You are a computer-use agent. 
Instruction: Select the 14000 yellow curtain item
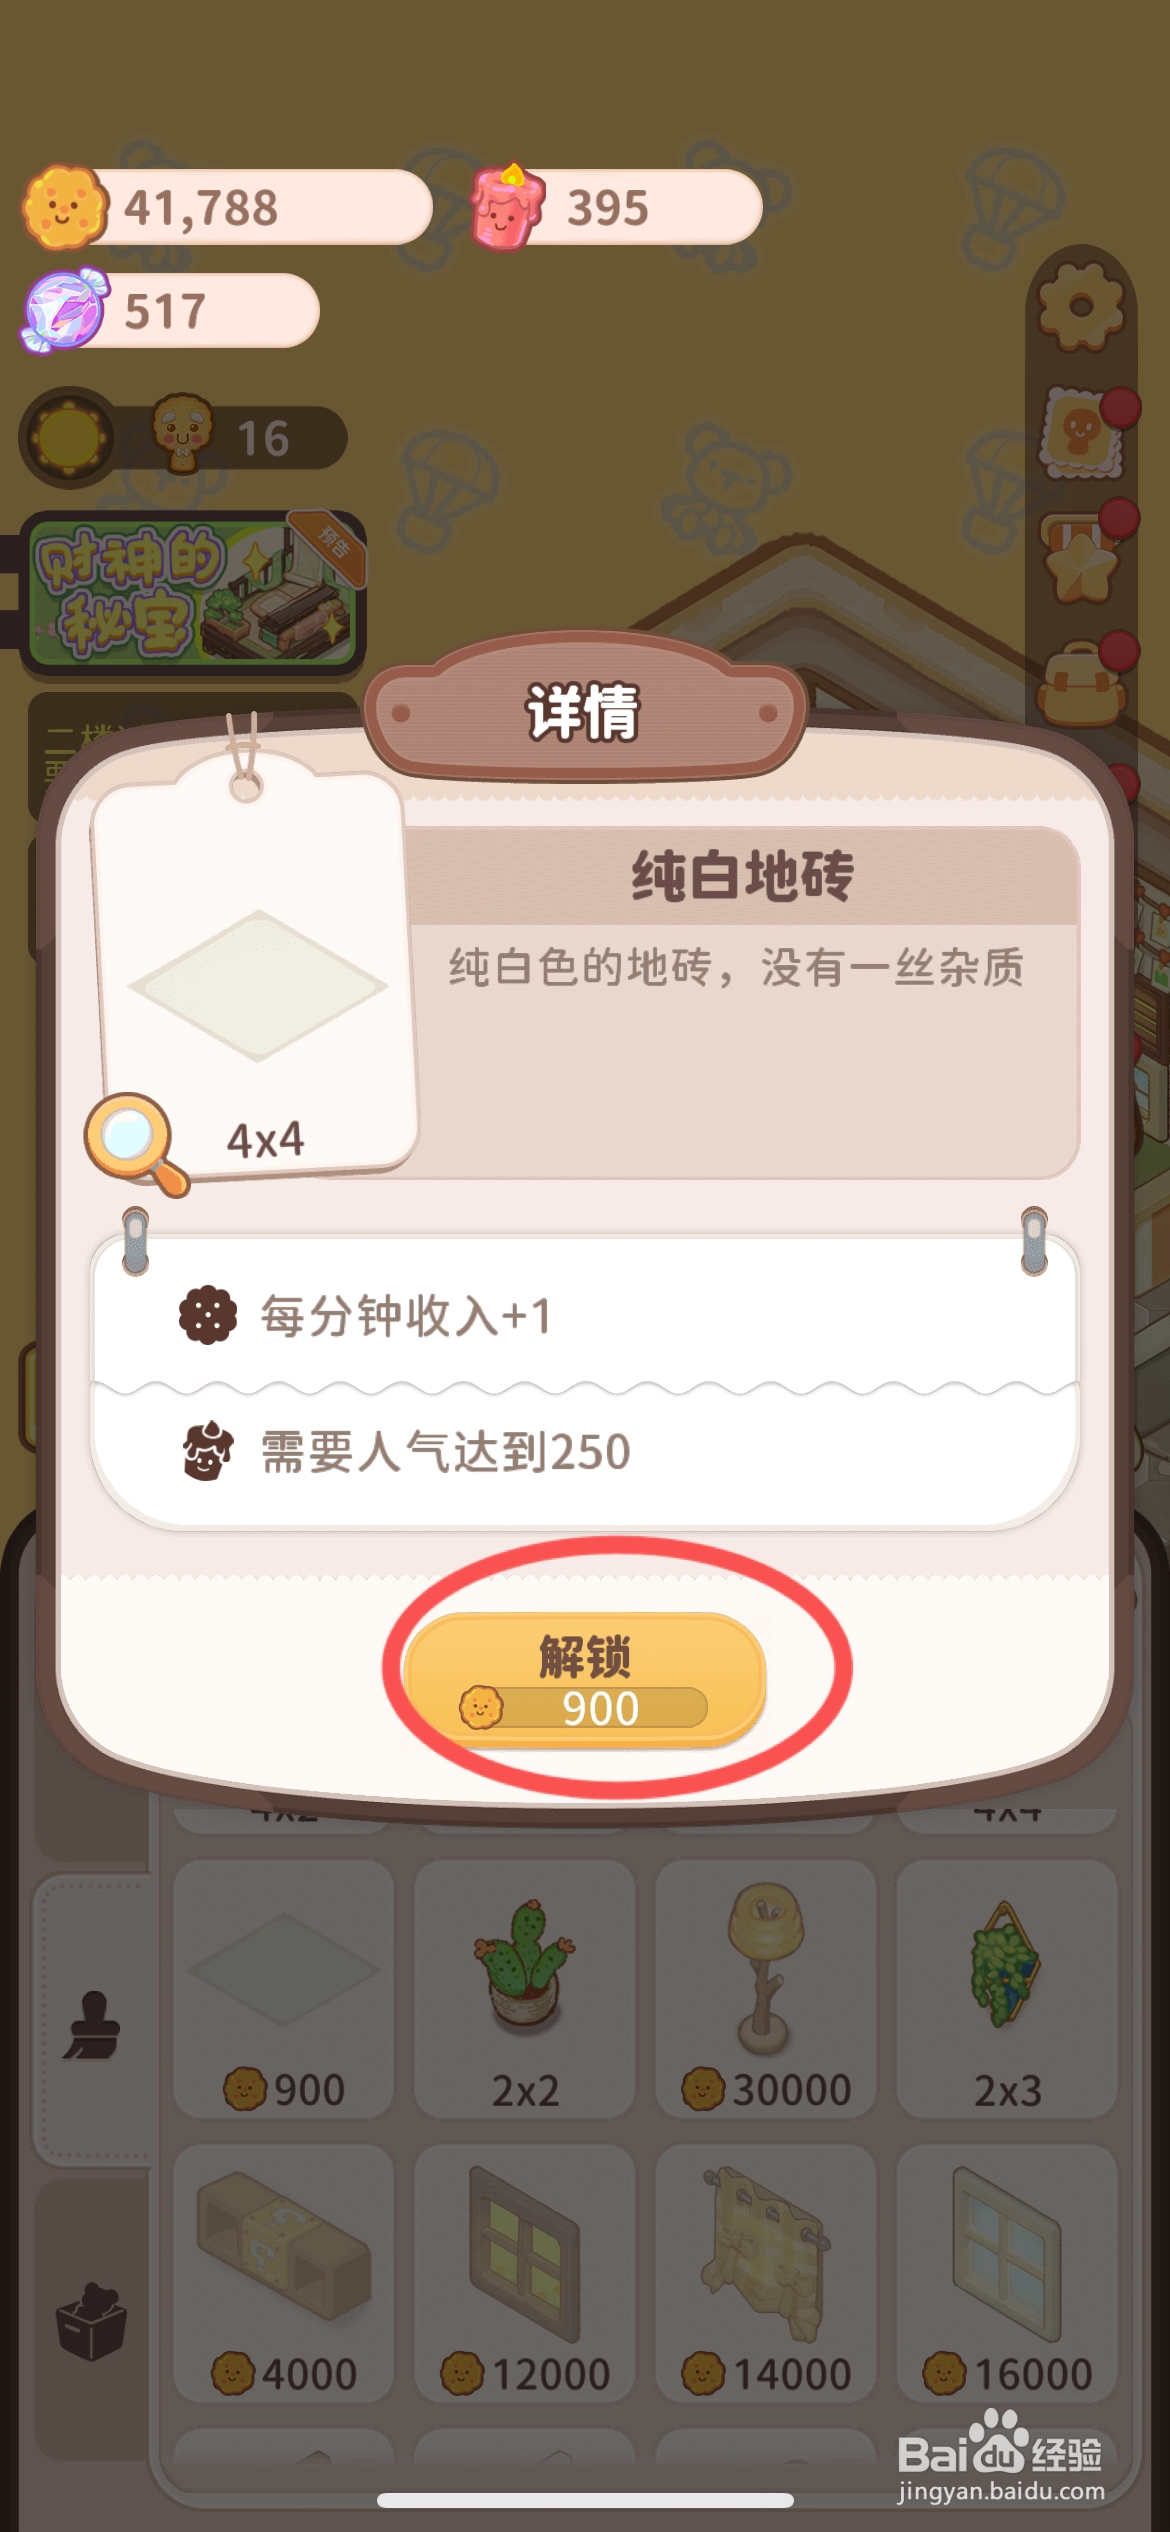766,2272
